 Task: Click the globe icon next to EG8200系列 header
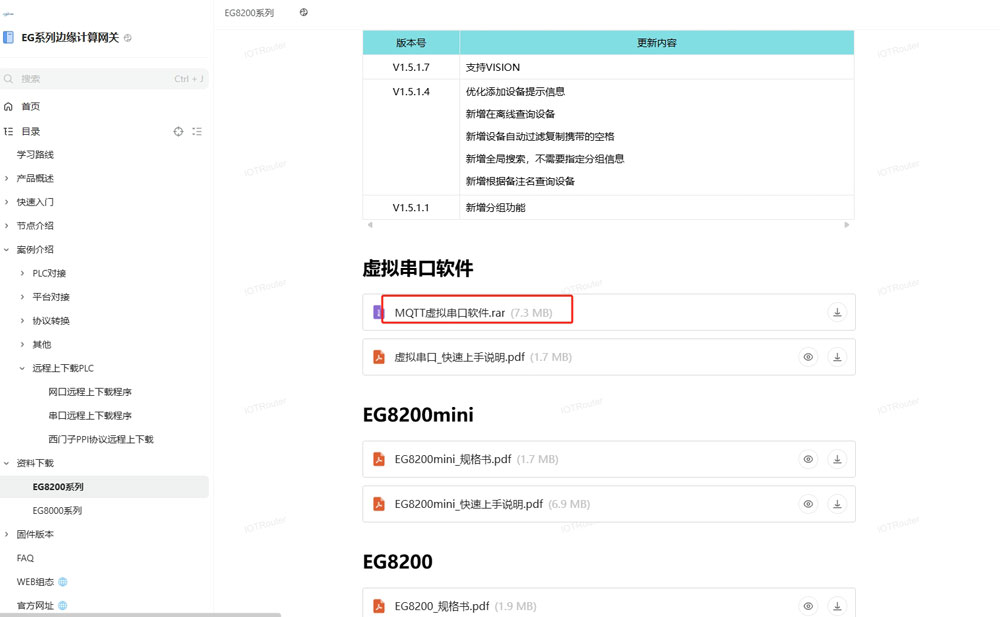303,13
